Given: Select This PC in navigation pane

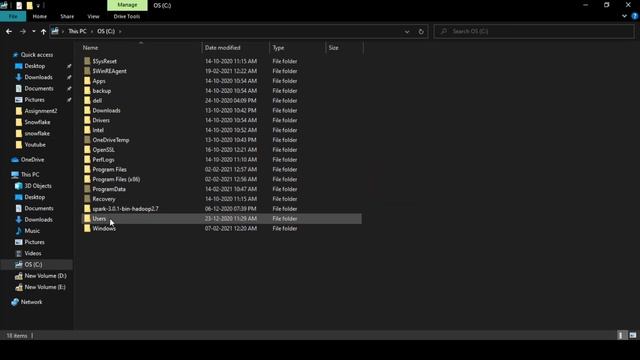Looking at the screenshot, I should (30, 174).
